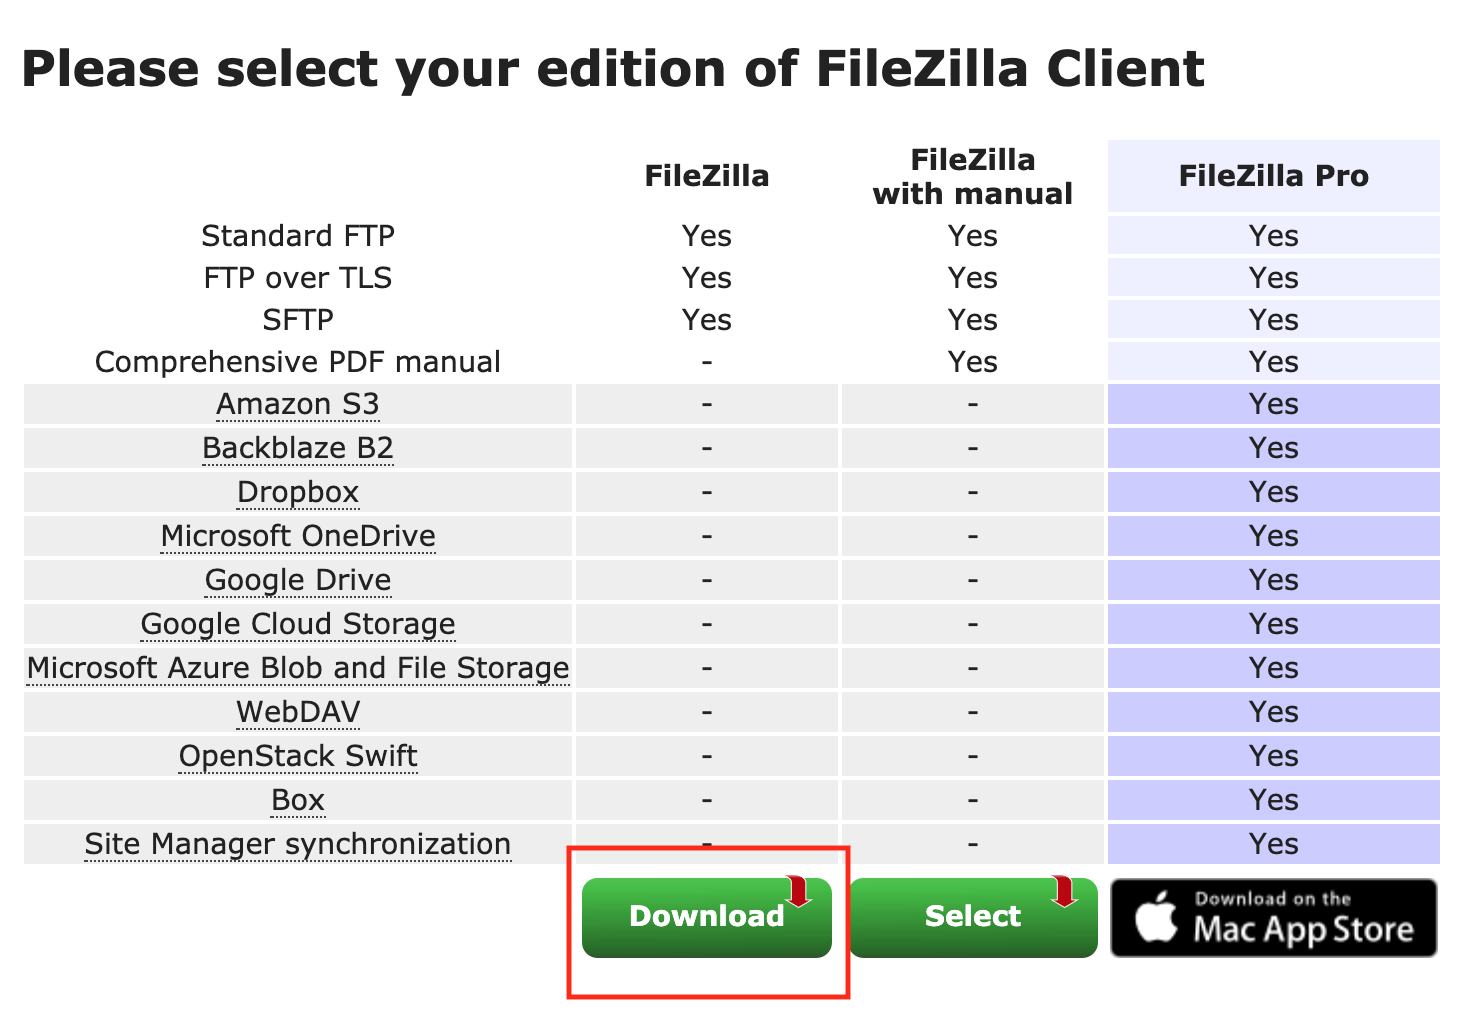Open the Microsoft Azure Blob and File Storage link
Screen dimensions: 1458x1018
point(297,668)
